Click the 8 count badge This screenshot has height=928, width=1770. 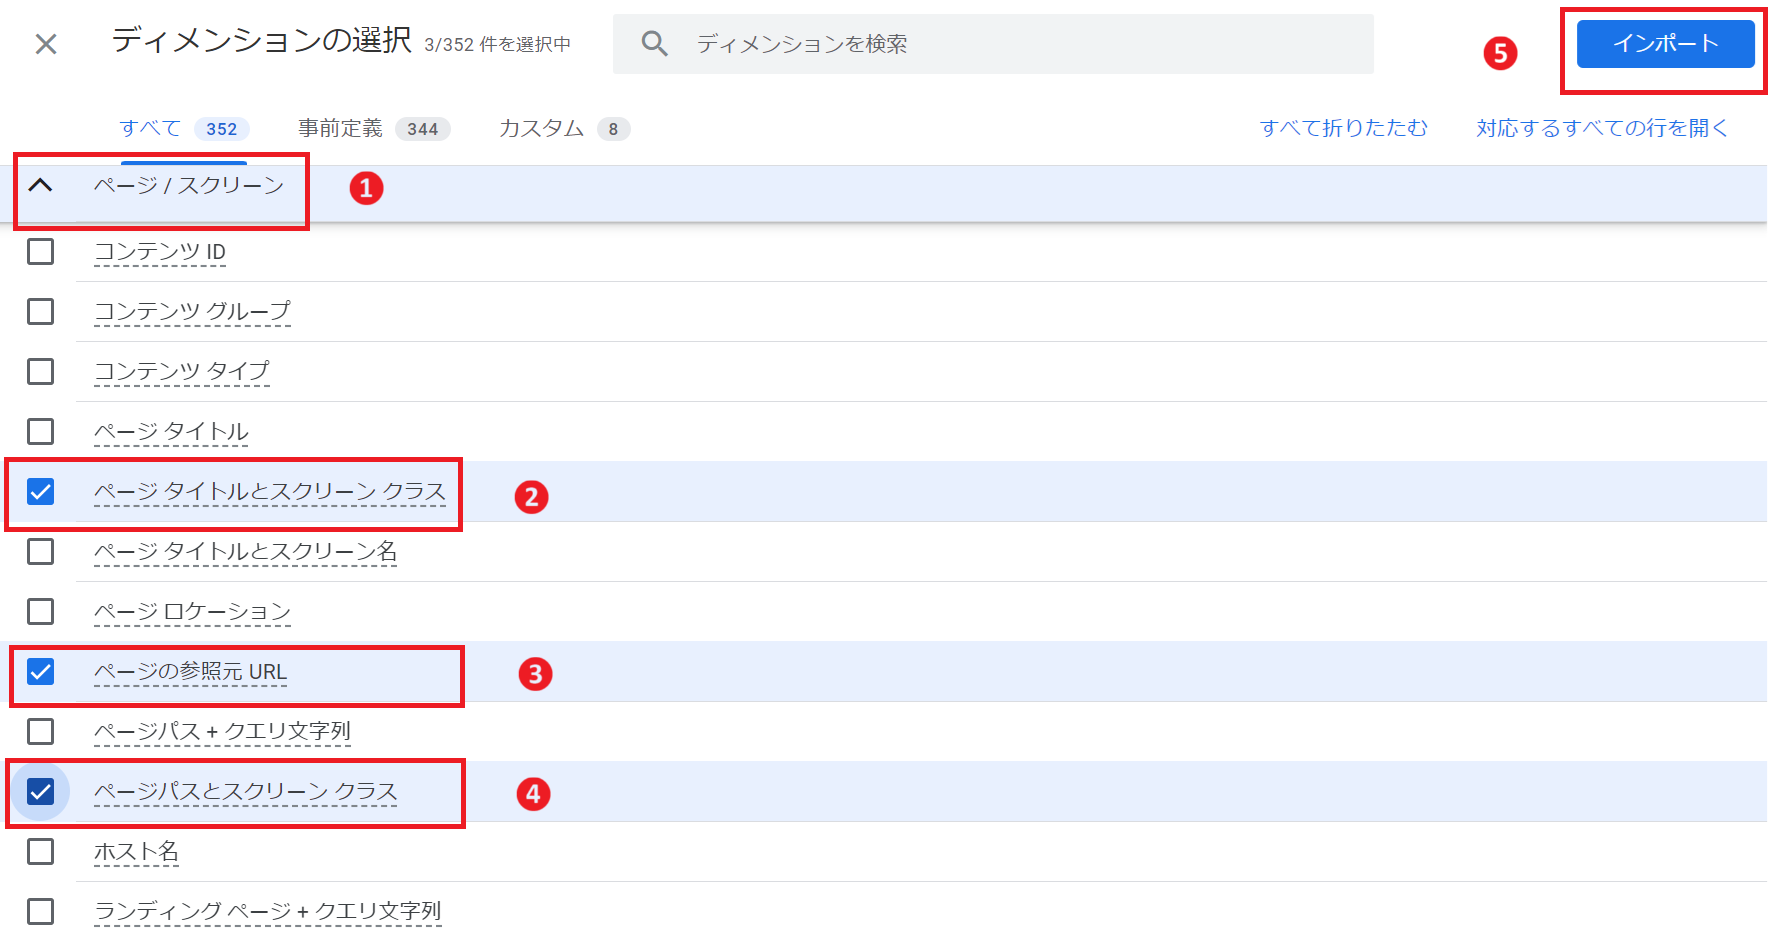(x=614, y=129)
